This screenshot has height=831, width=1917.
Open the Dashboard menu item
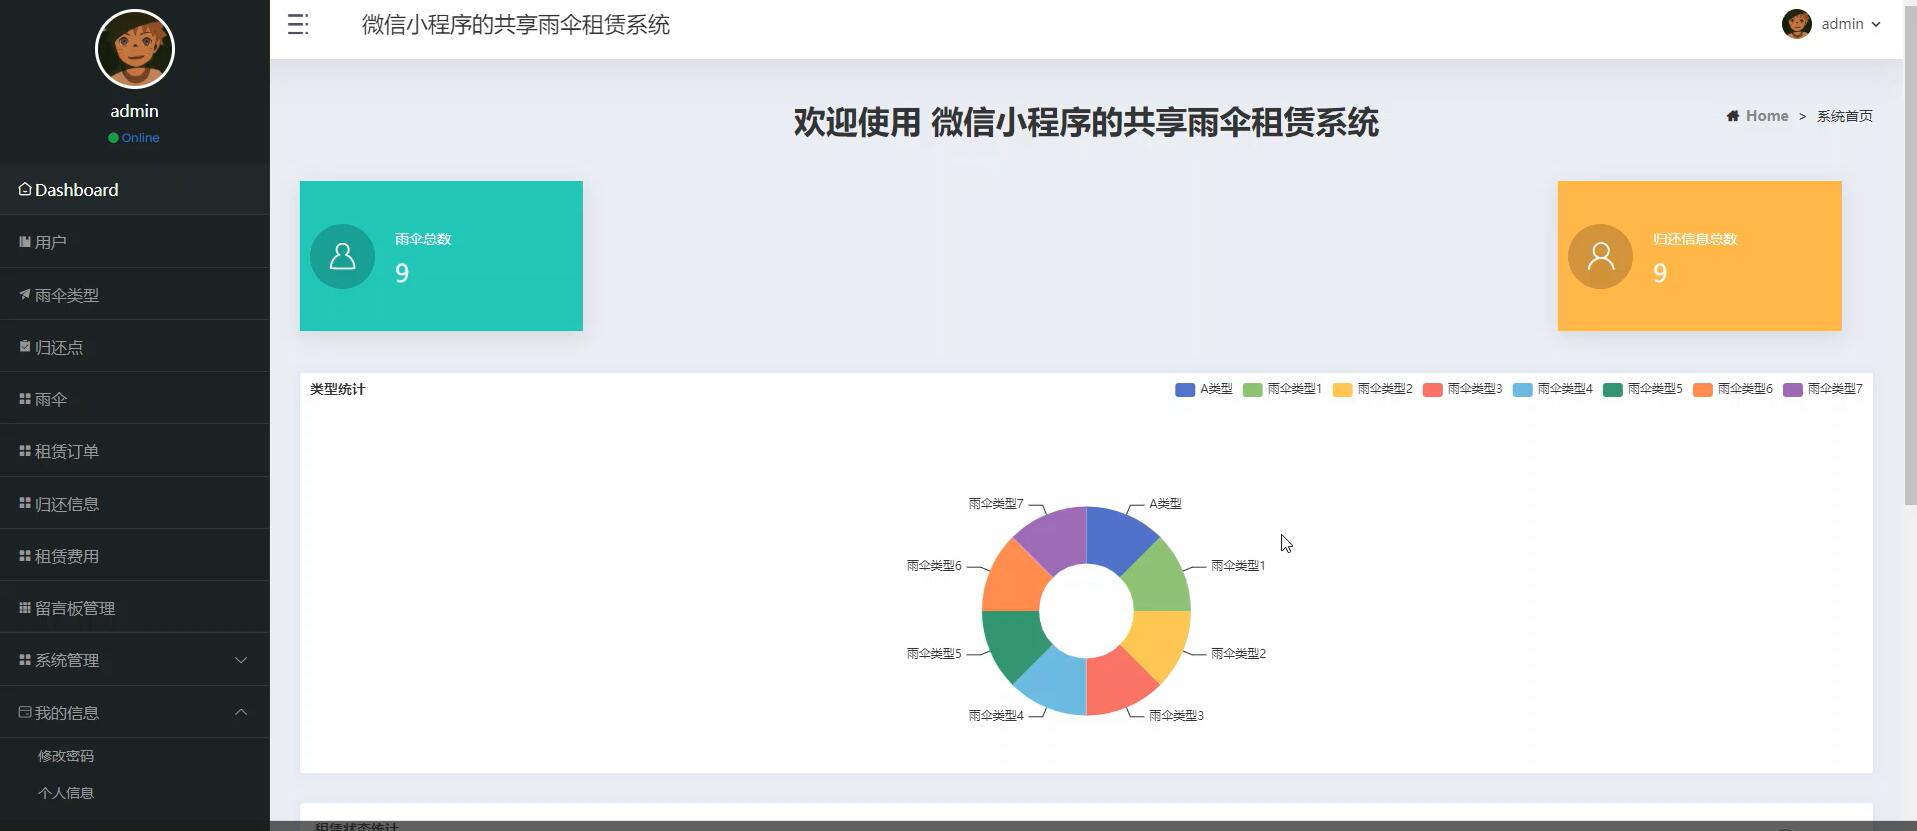[x=134, y=190]
